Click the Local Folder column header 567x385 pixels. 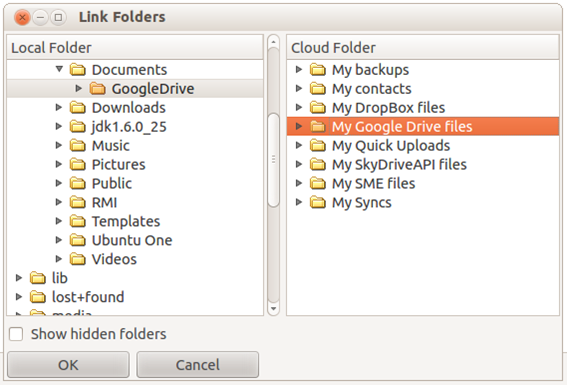click(135, 47)
